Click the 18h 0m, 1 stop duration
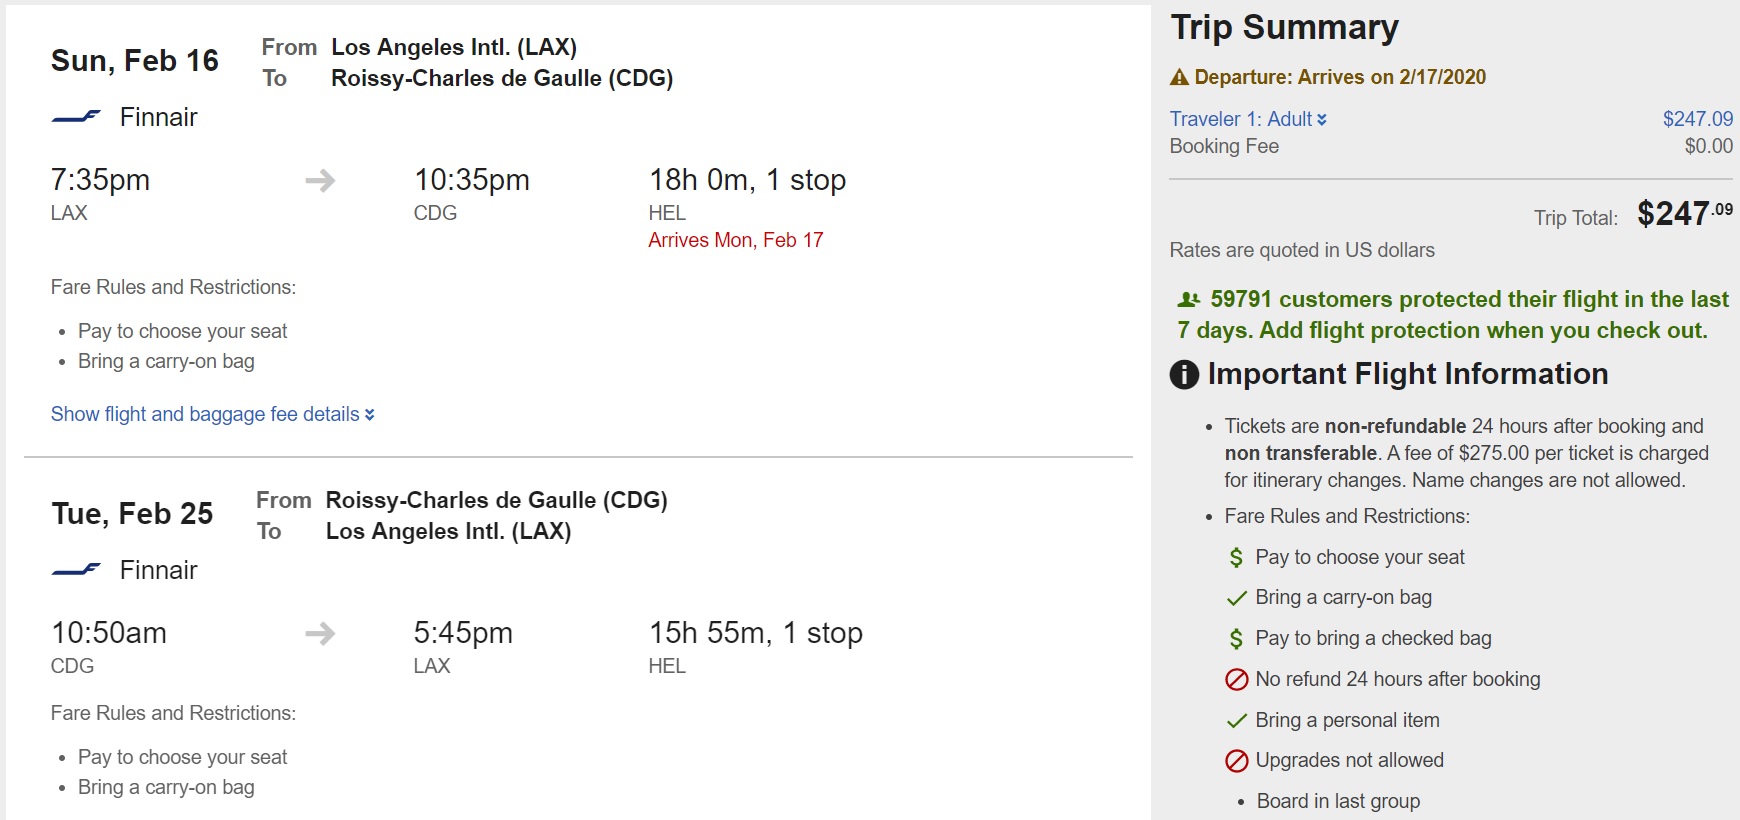 (x=747, y=180)
